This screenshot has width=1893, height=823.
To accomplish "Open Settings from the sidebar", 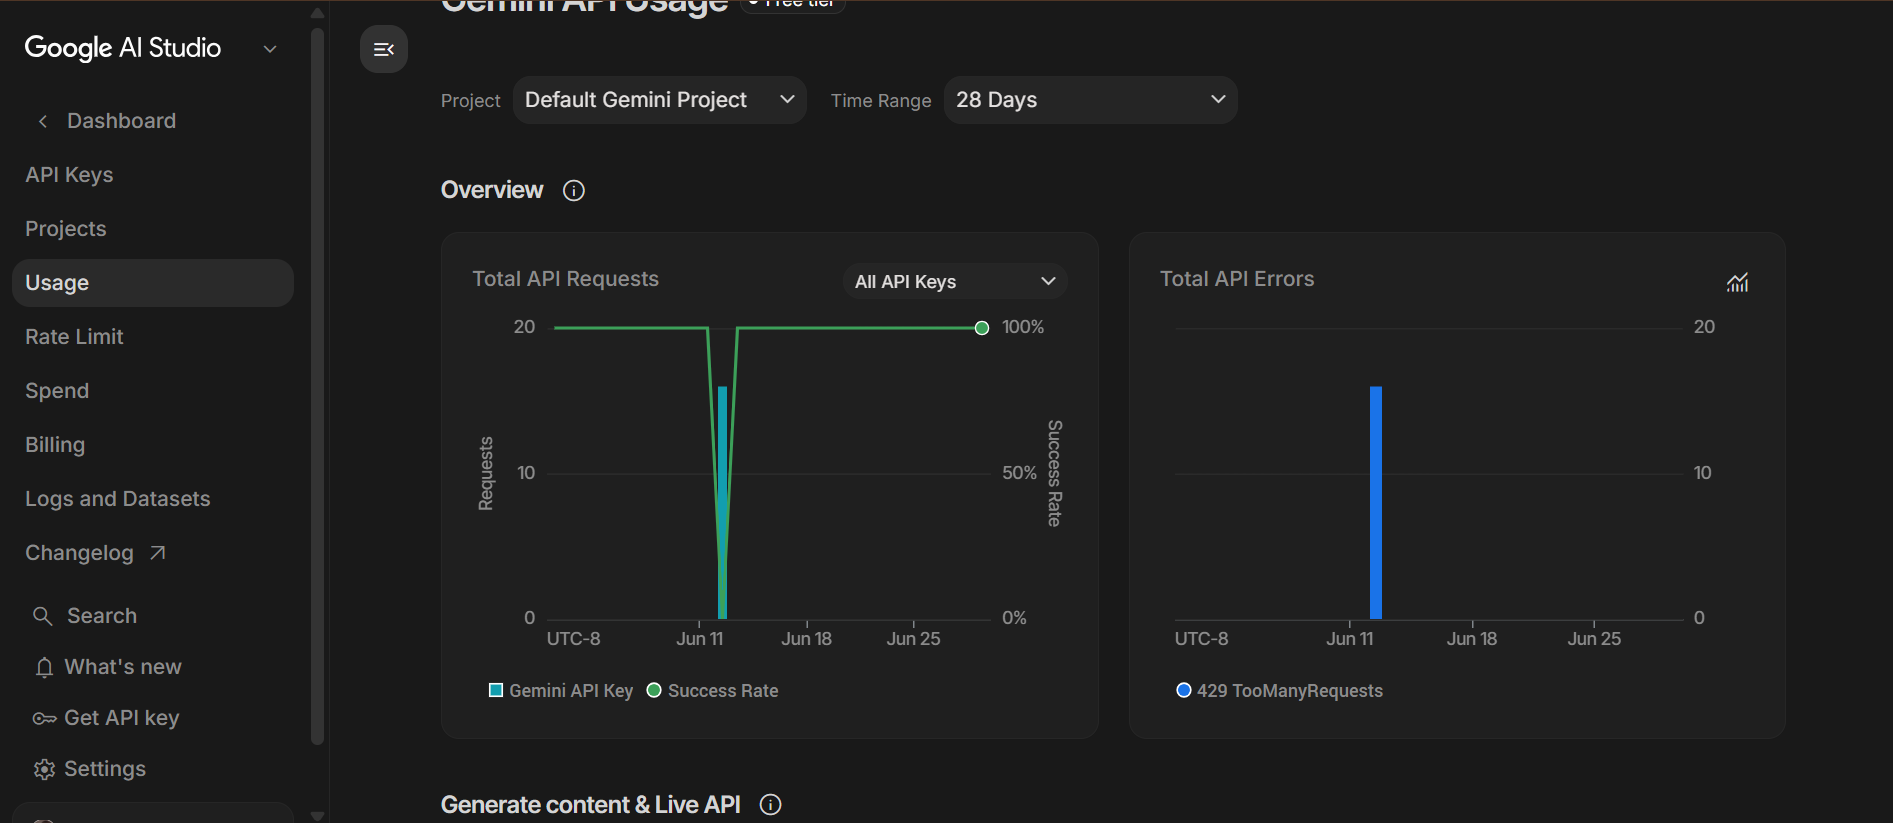I will [x=105, y=769].
